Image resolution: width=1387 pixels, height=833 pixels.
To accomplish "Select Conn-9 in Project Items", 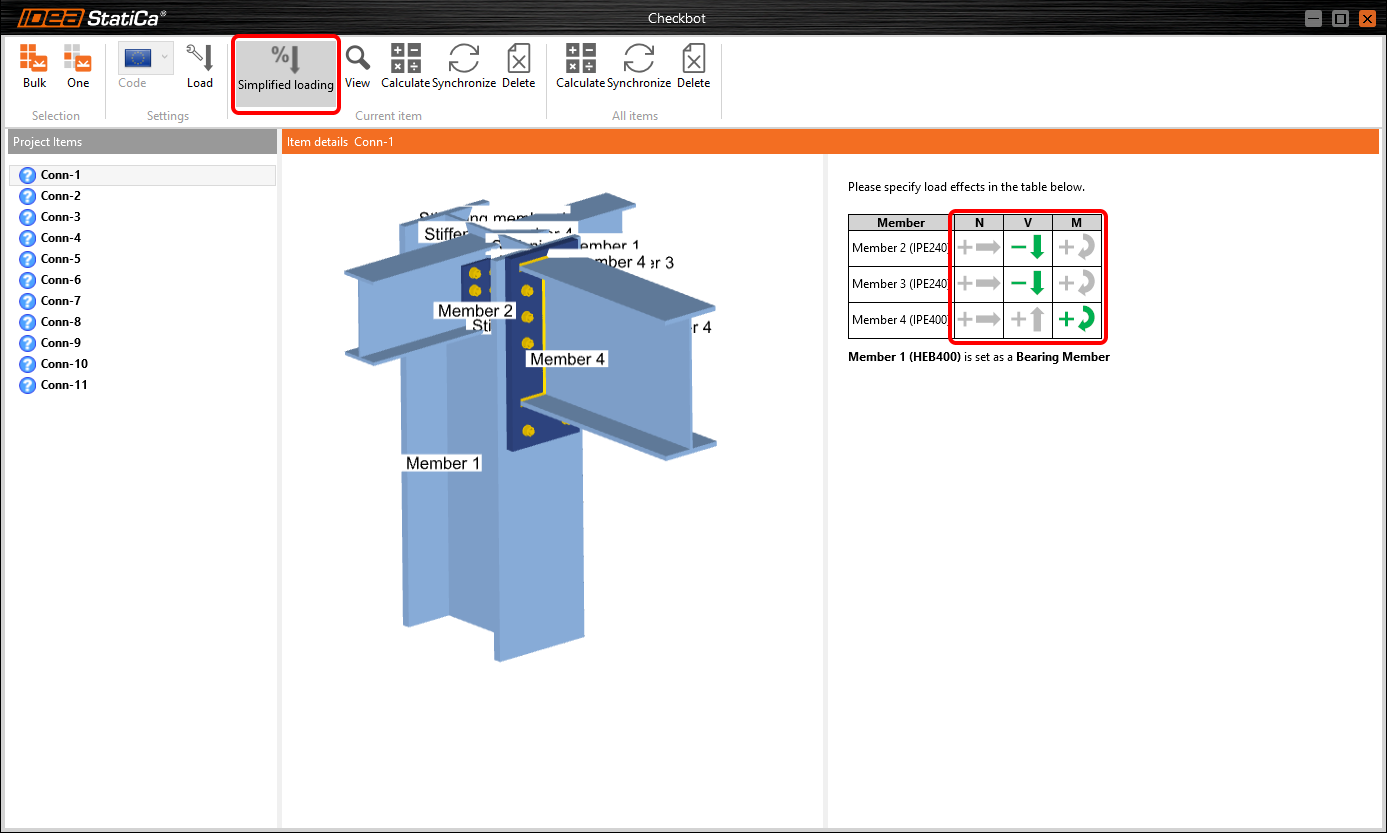I will point(142,343).
